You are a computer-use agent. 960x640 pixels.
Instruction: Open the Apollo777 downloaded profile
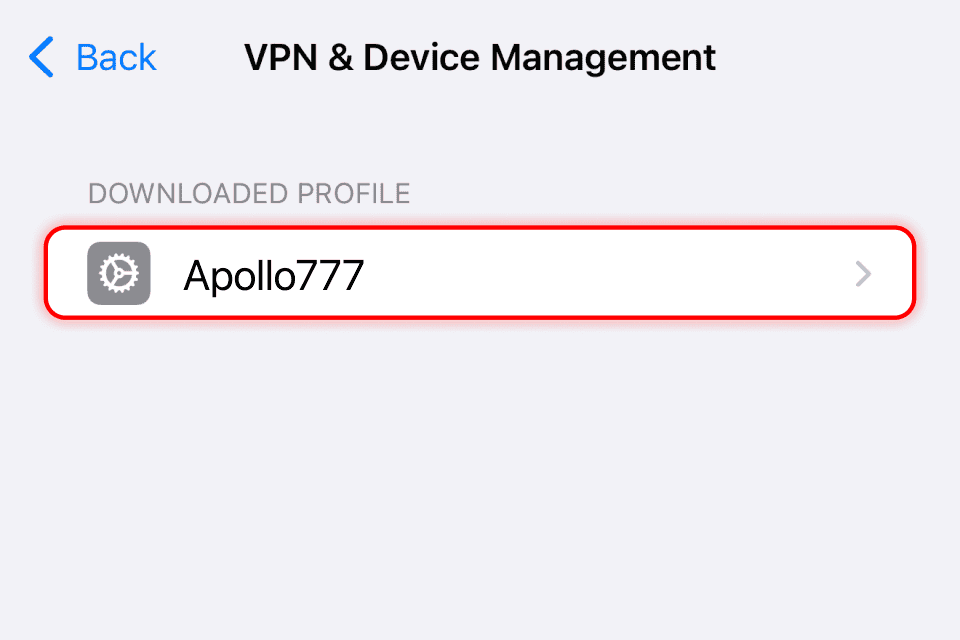[480, 273]
